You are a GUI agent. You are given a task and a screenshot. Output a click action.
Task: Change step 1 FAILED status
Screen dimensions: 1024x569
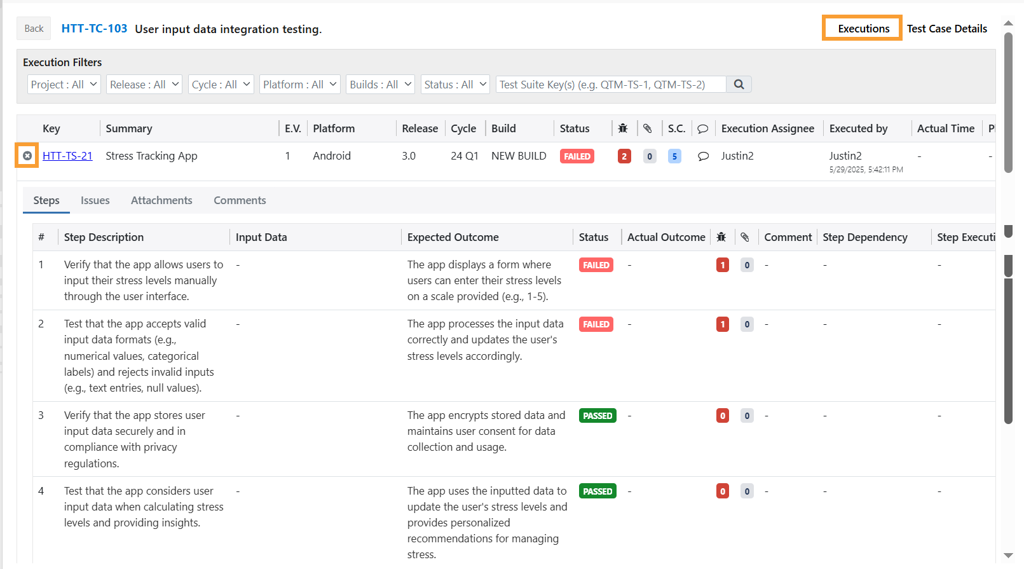[x=596, y=265]
